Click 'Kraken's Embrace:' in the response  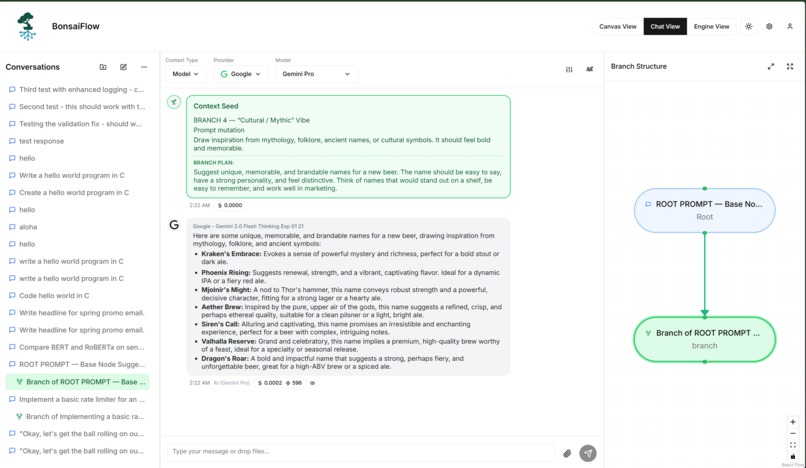click(231, 254)
